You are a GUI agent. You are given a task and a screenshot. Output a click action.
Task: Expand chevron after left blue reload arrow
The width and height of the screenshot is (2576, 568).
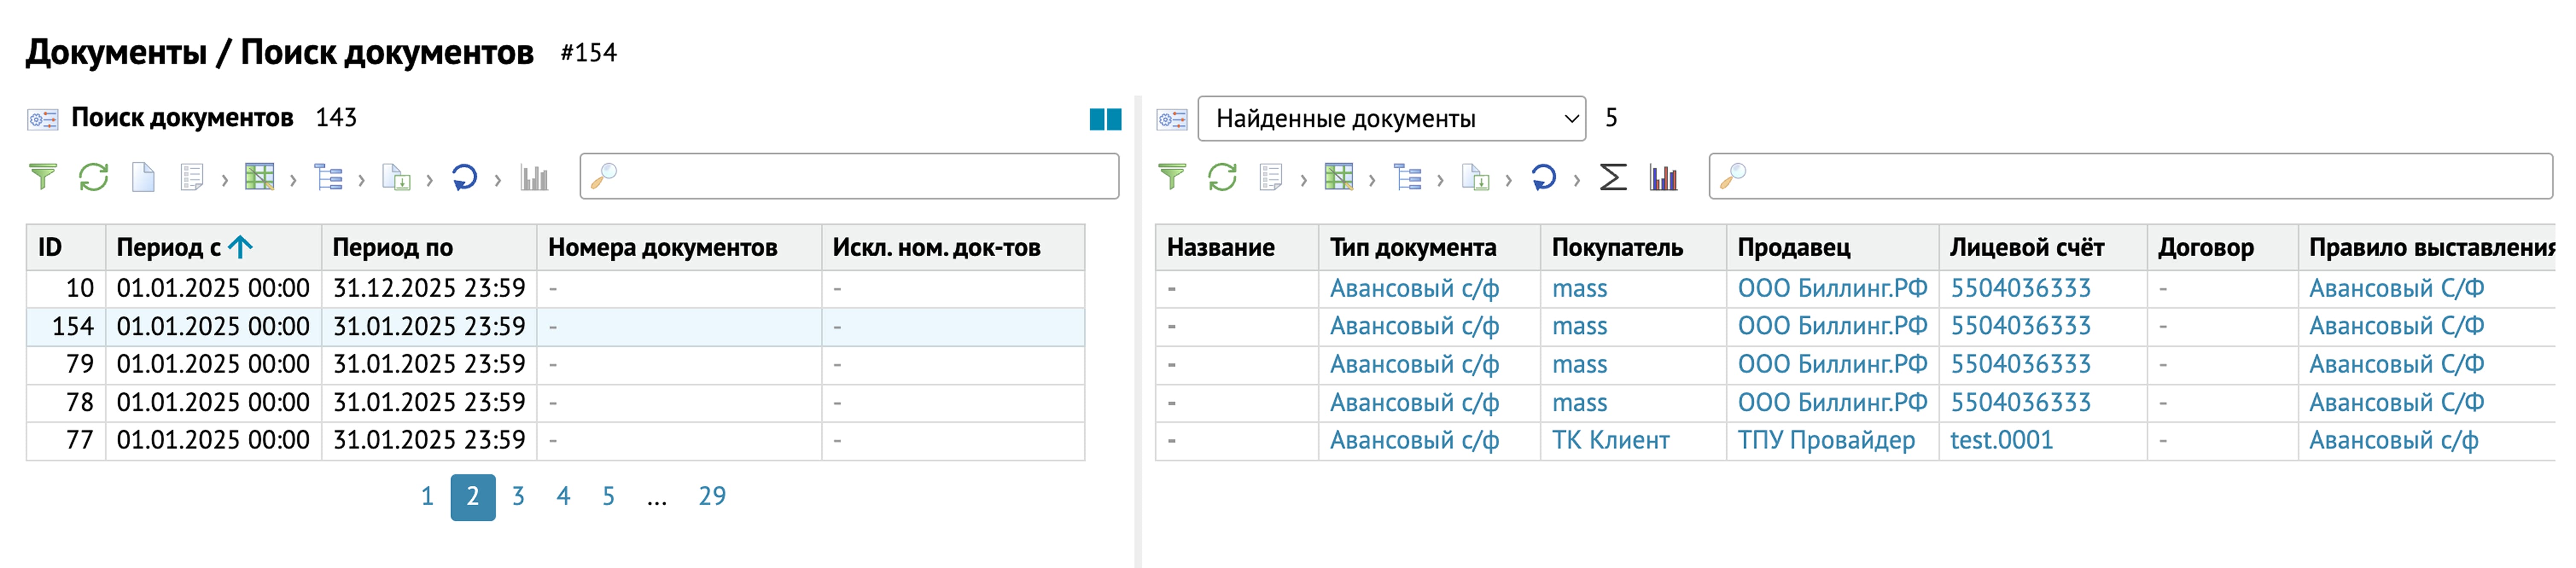point(498,180)
